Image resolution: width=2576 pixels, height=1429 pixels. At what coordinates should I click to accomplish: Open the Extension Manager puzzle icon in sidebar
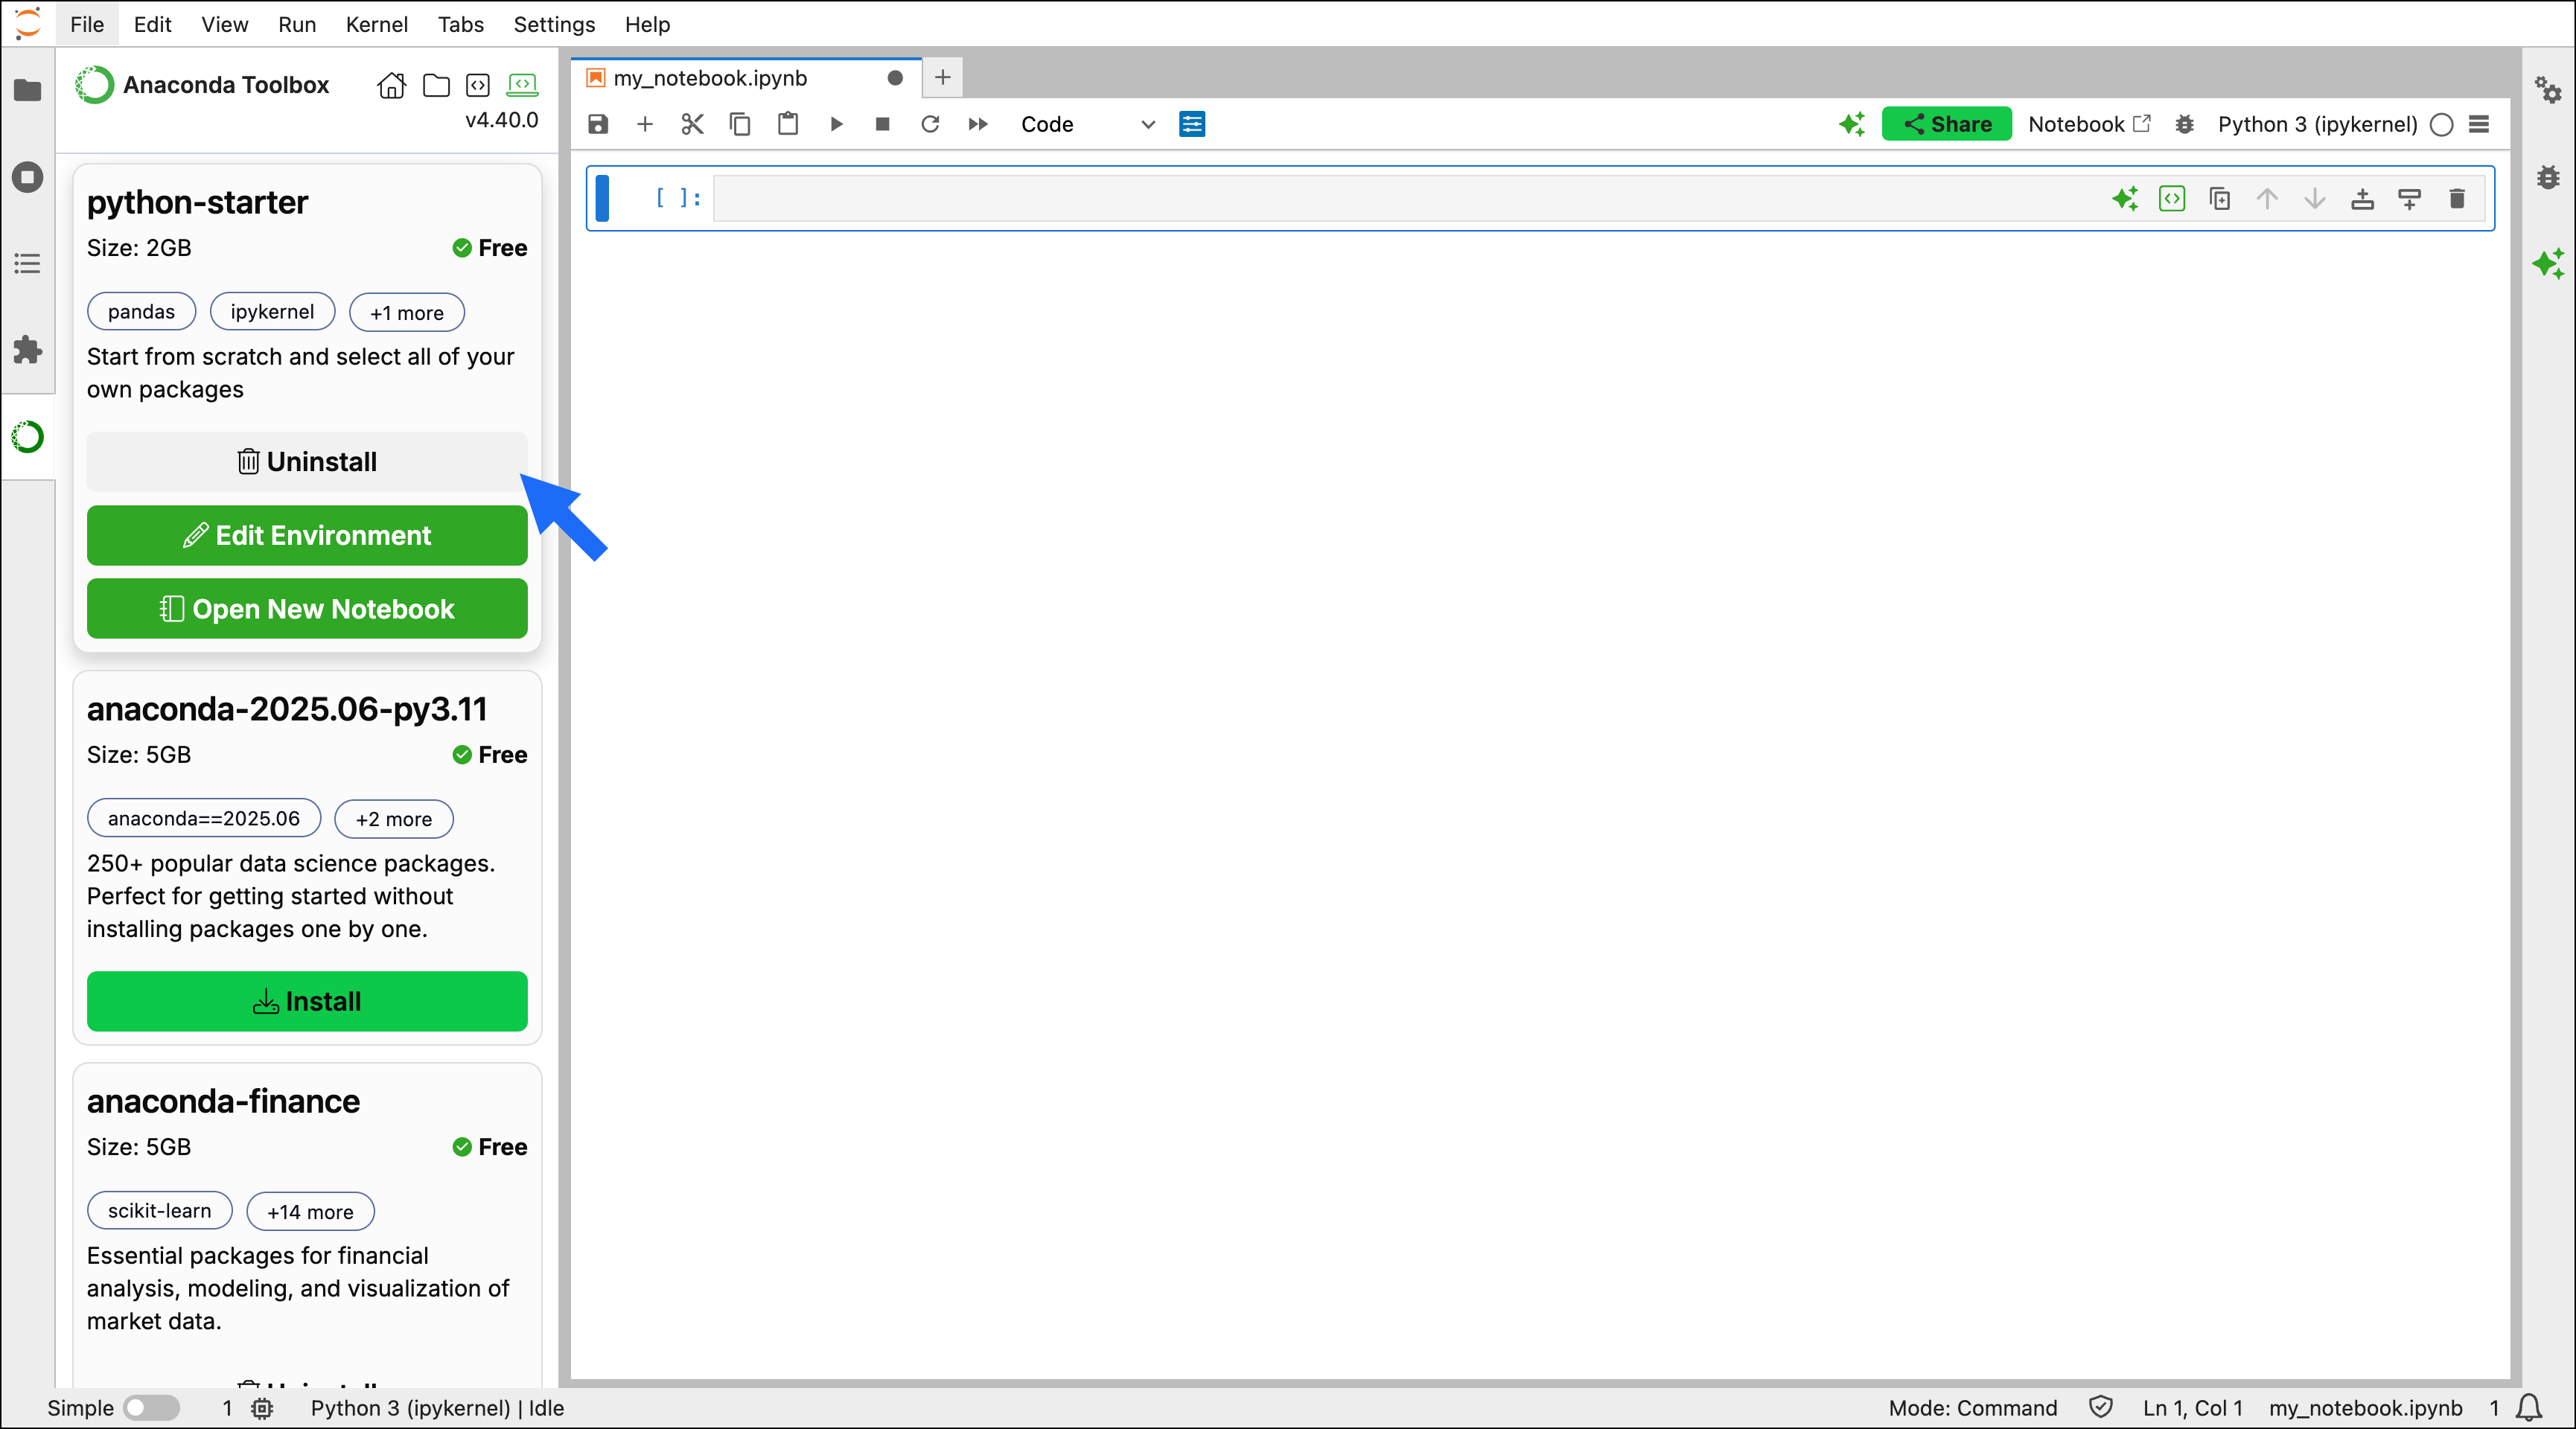(27, 350)
